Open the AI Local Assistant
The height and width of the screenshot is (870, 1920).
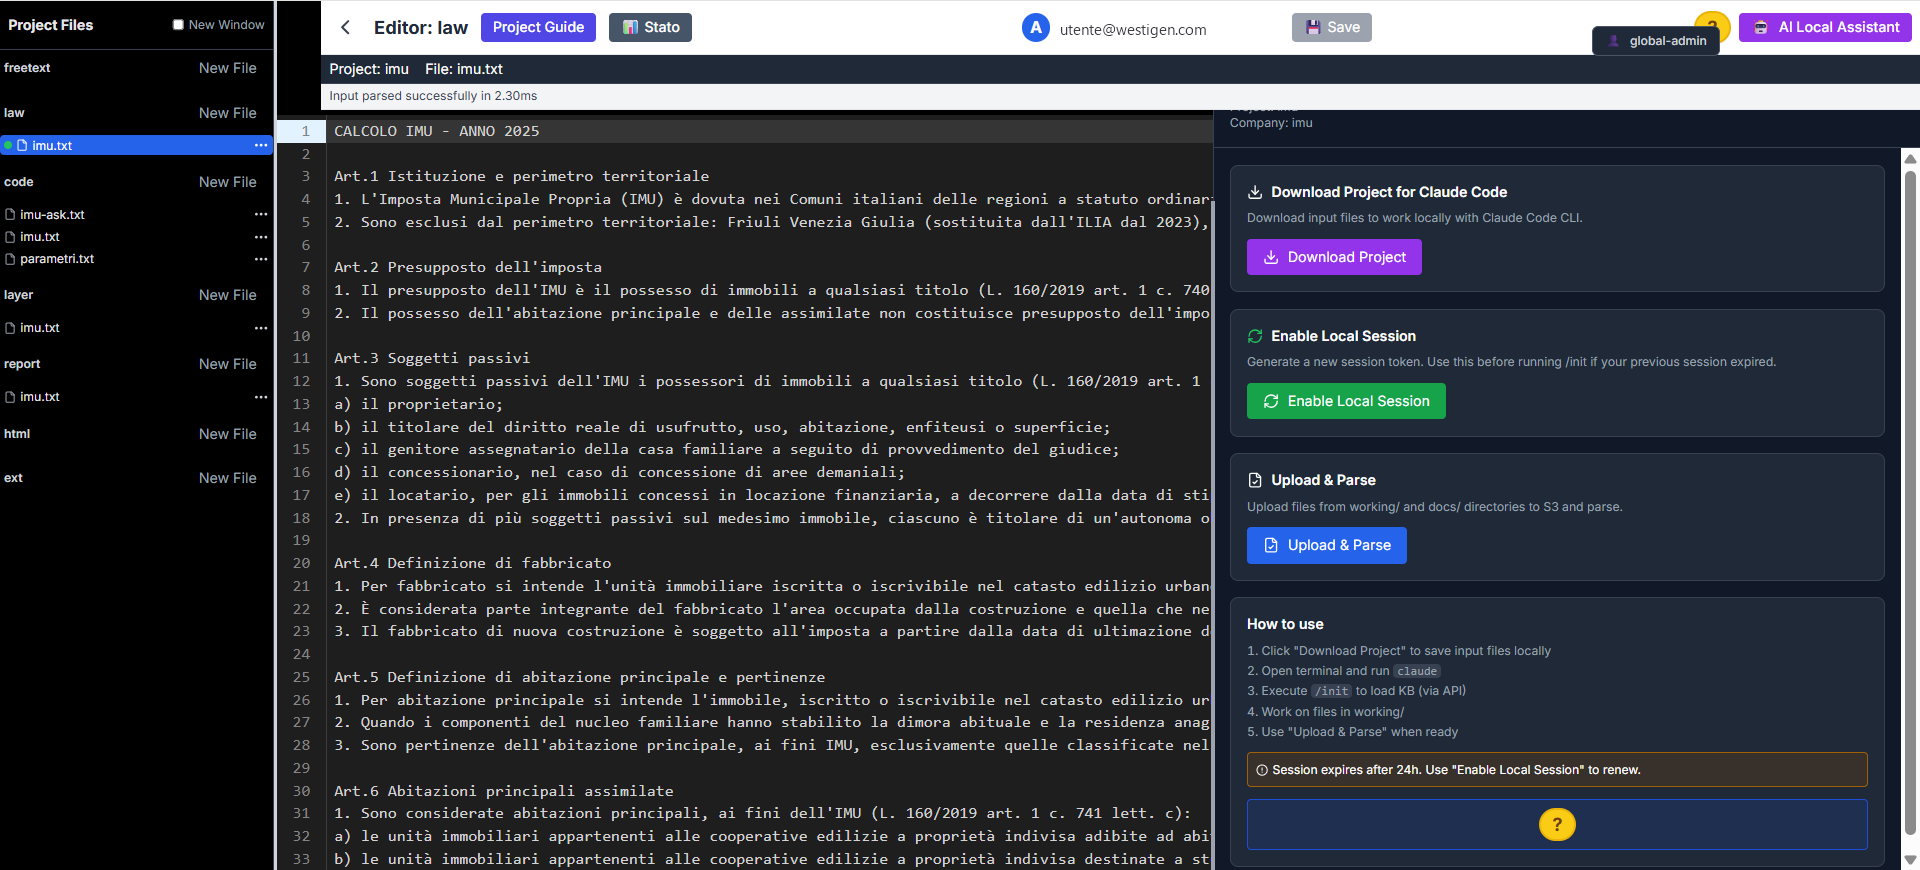[x=1825, y=27]
